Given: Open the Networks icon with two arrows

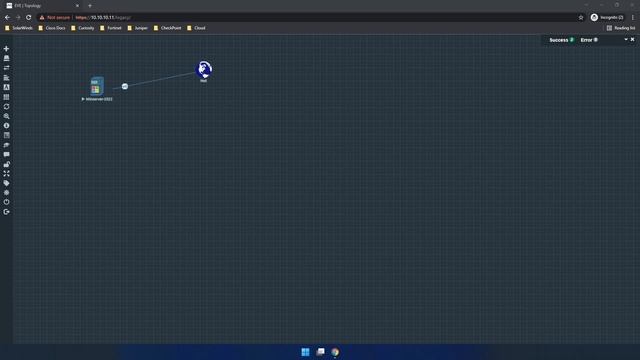Looking at the screenshot, I should (x=6, y=68).
